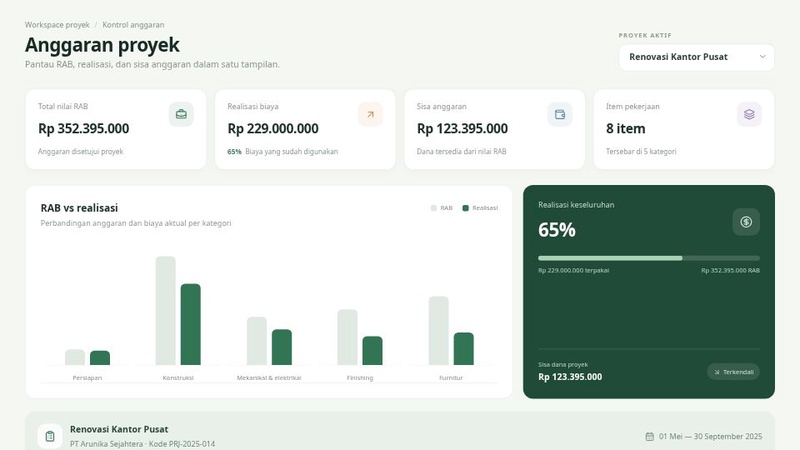Open the Proyek Aktif project dropdown
This screenshot has width=800, height=450.
(696, 57)
